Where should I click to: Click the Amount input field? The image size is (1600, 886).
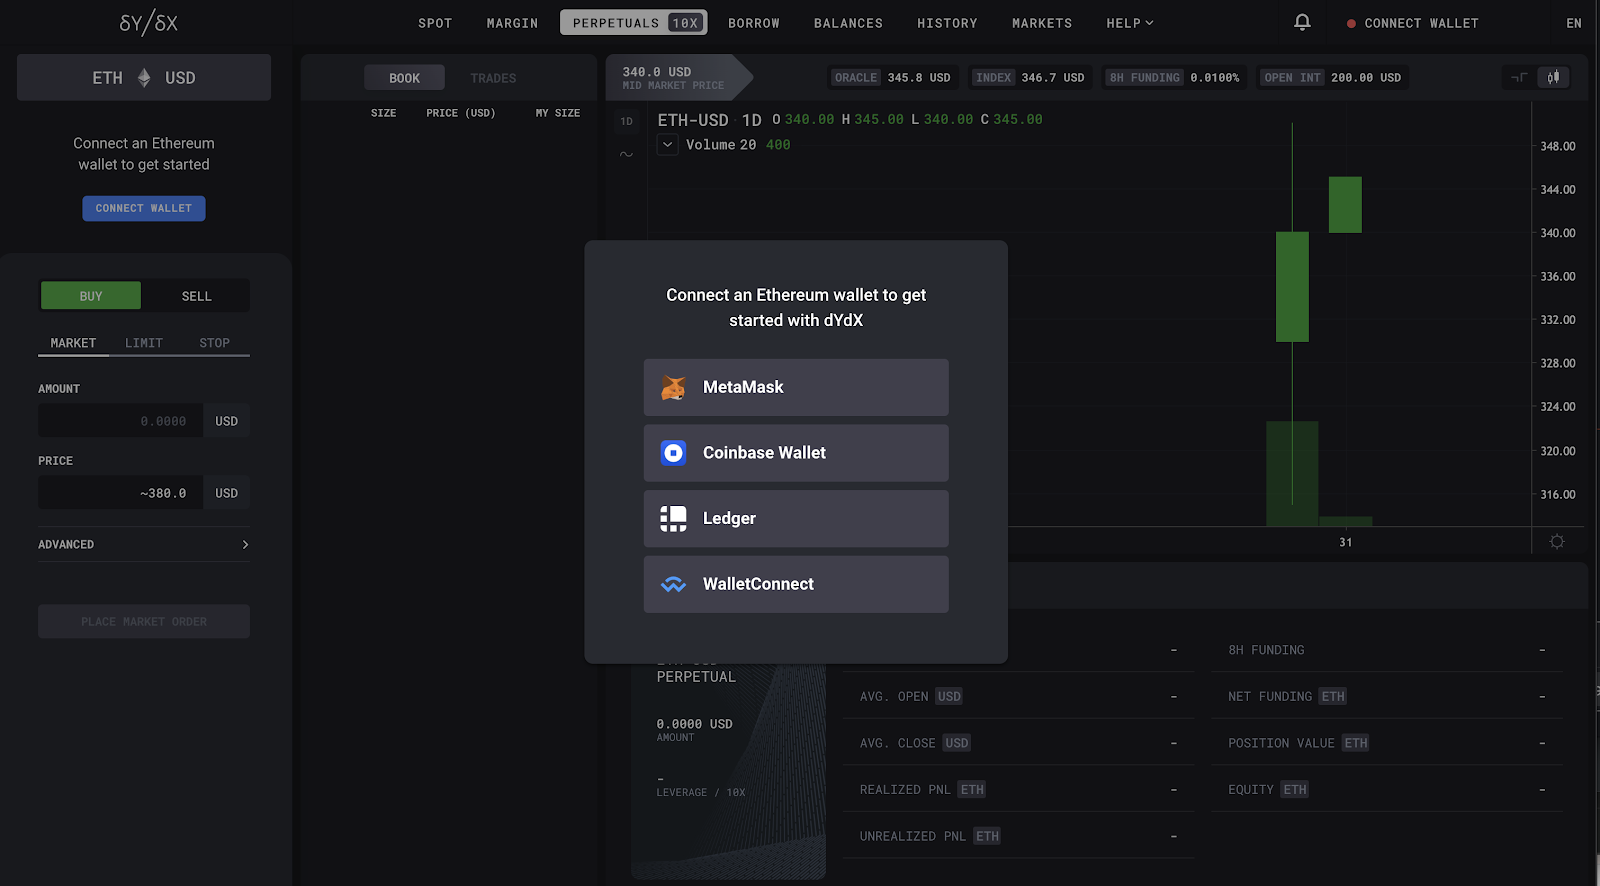pyautogui.click(x=120, y=421)
